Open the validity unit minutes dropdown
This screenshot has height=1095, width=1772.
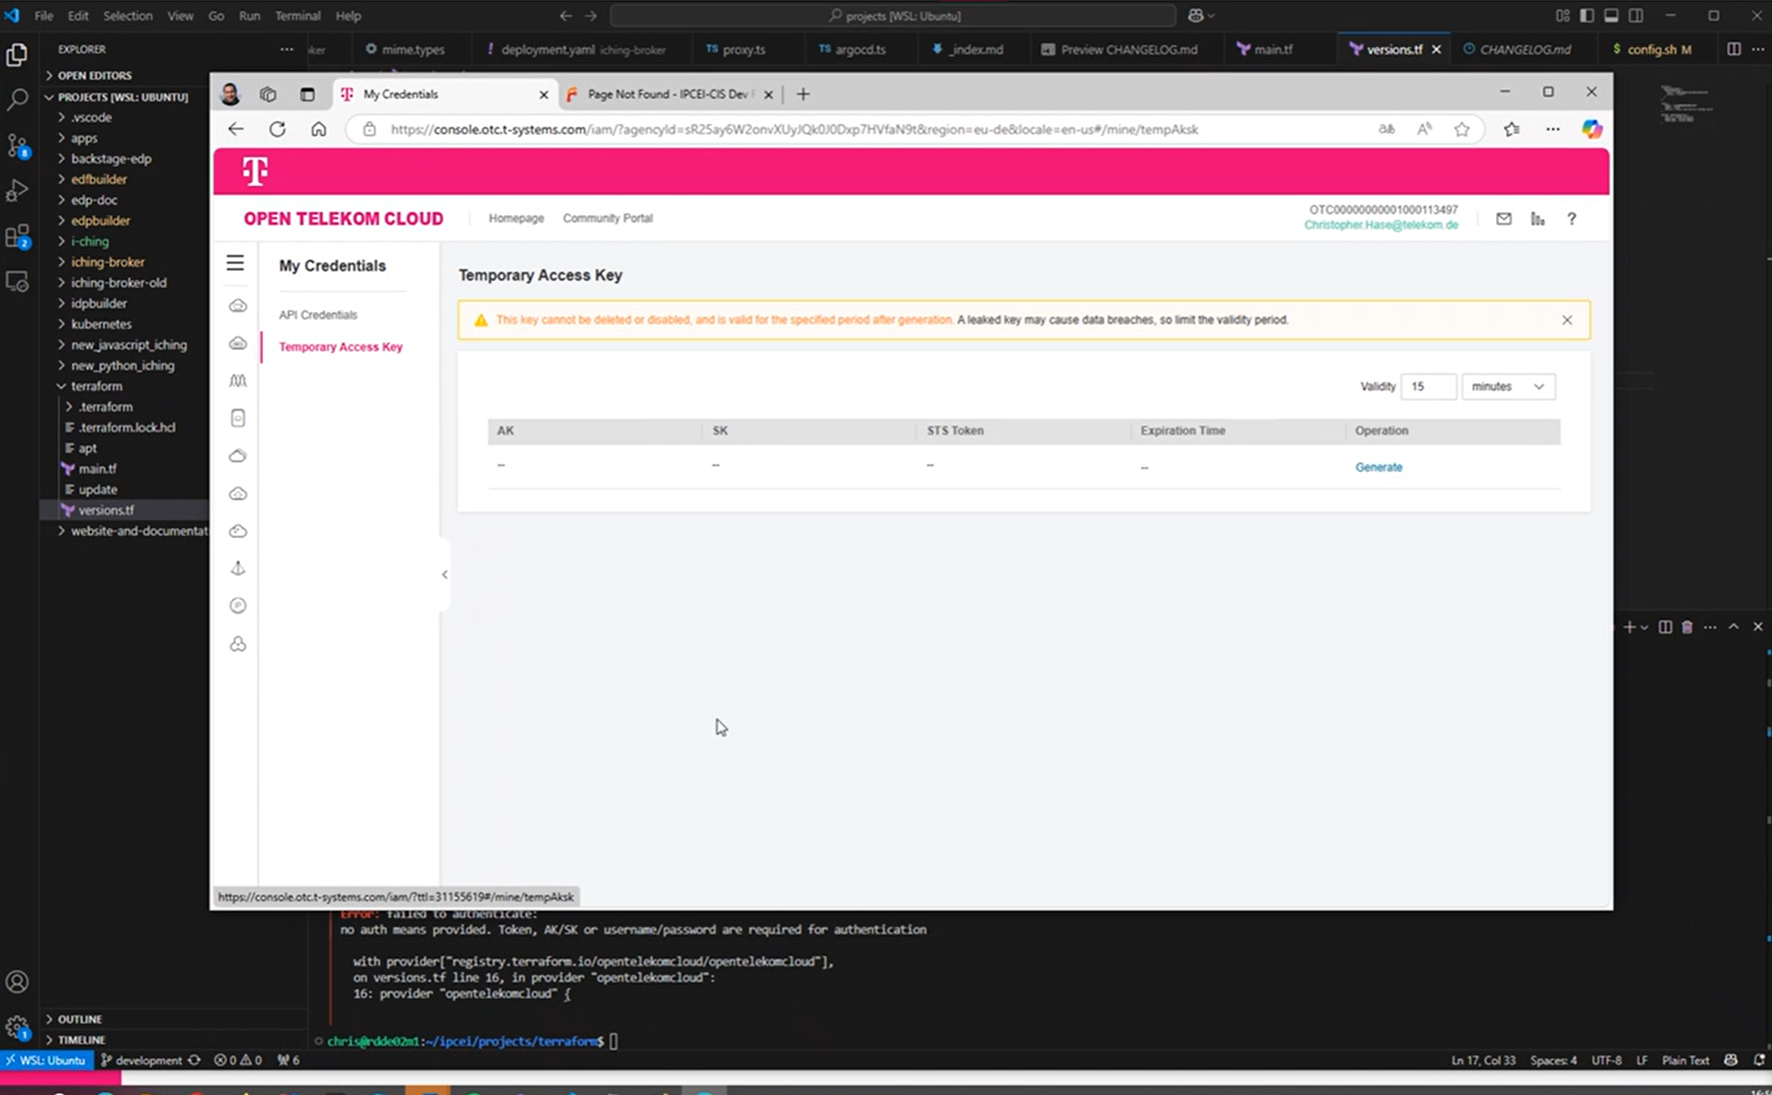[1508, 386]
